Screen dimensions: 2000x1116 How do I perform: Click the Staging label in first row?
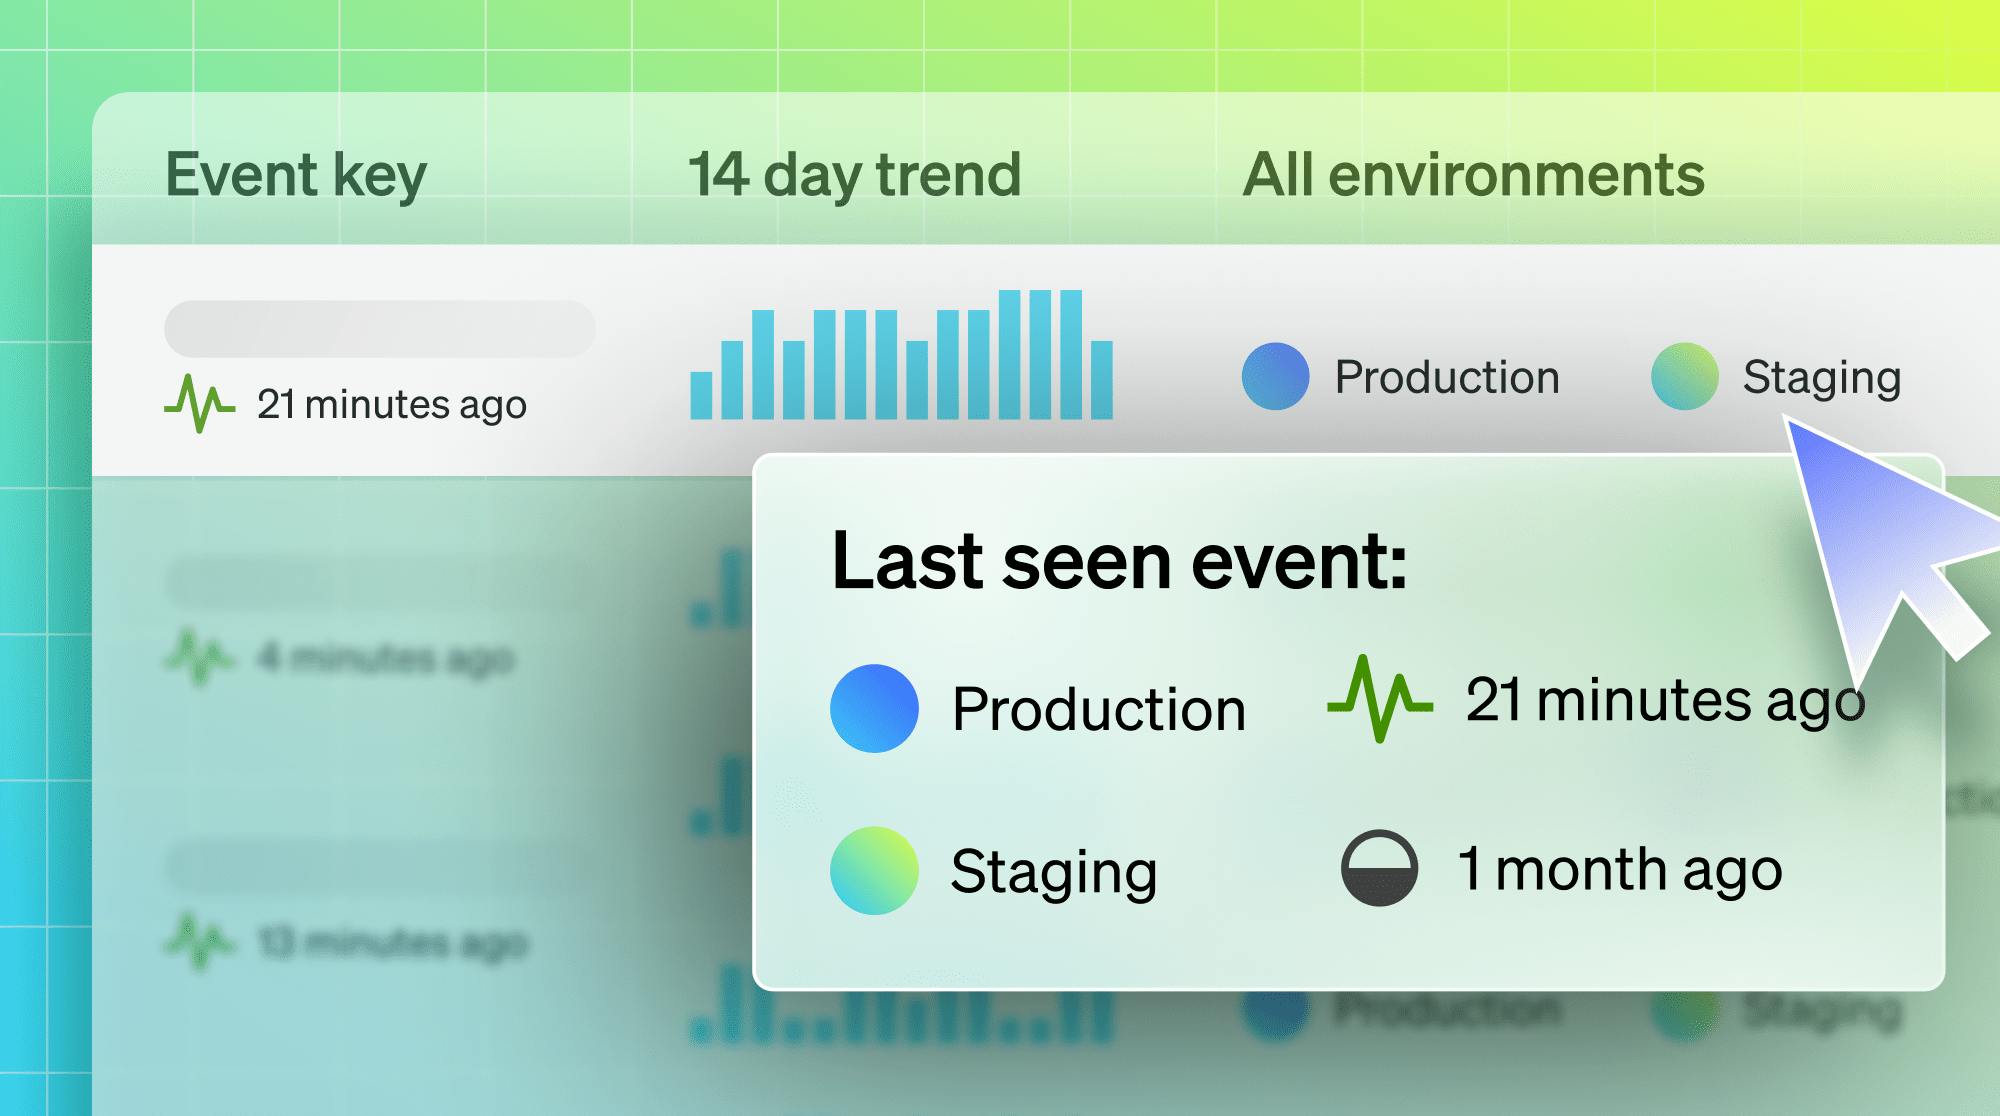[1821, 378]
